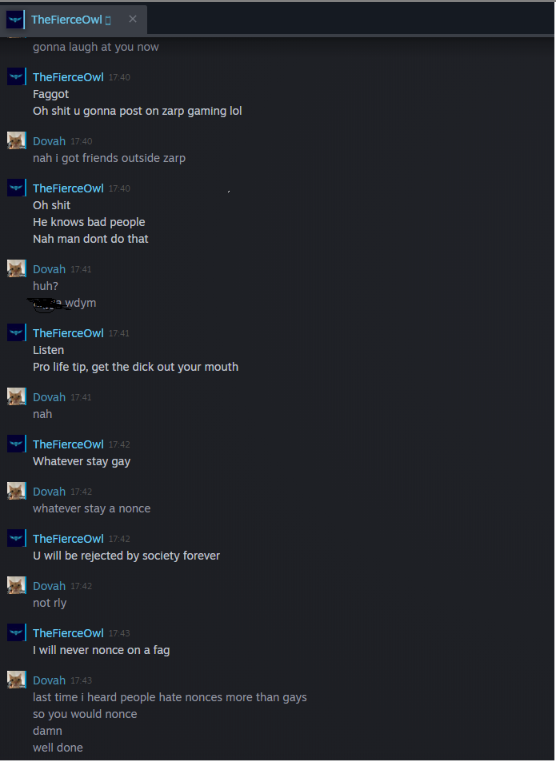This screenshot has height=762, width=556.
Task: Click Dovah's avatar beside the lone 'nah' message
Action: (16, 396)
